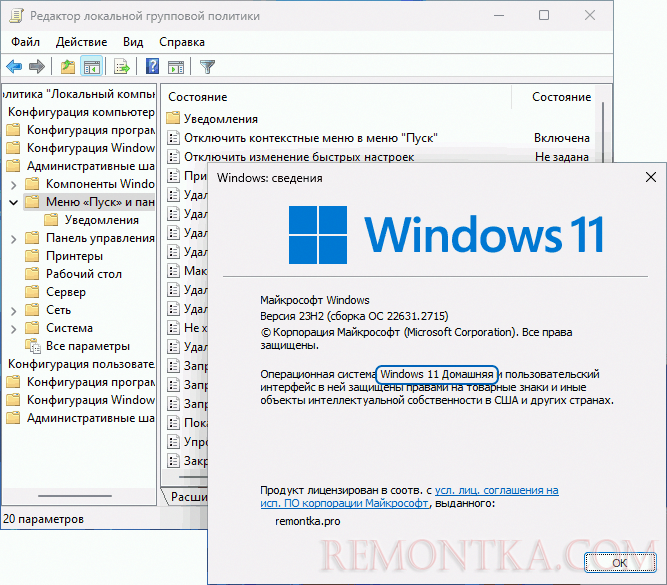Screen dimensions: 667x585
Task: Select Конфигурация компьютера in the tree
Action: pos(81,112)
